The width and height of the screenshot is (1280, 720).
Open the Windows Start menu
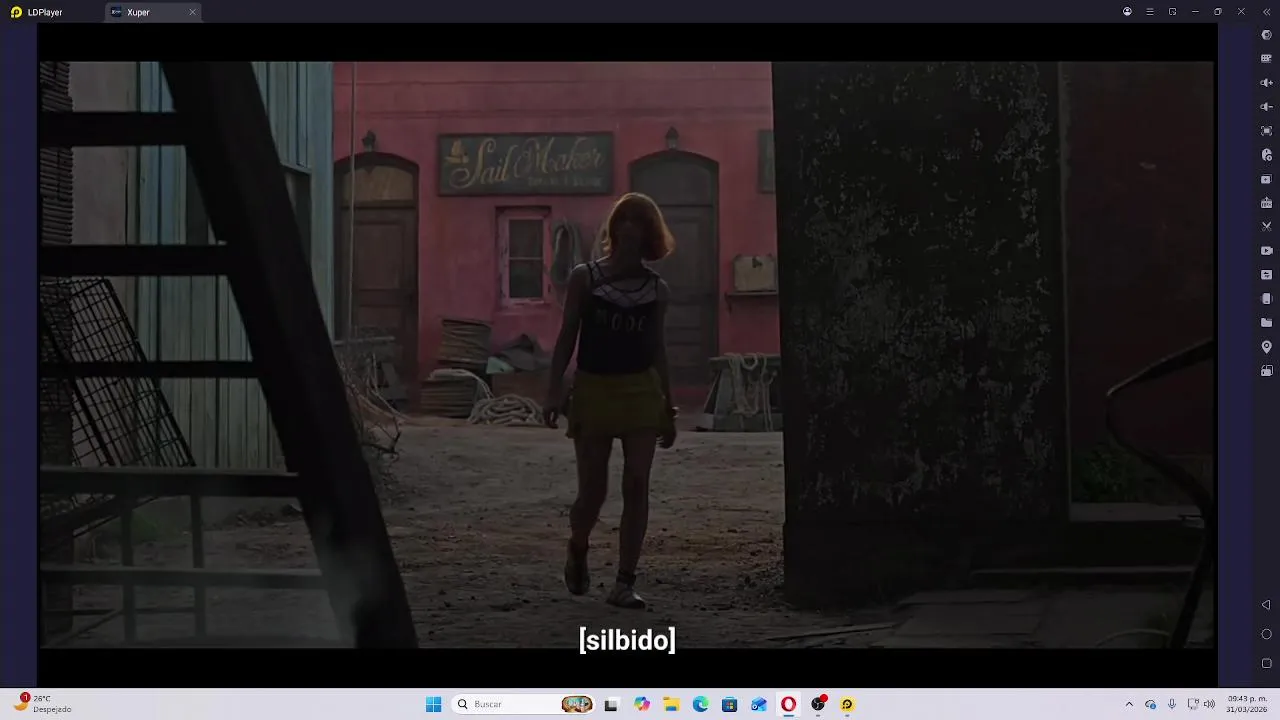pos(433,704)
